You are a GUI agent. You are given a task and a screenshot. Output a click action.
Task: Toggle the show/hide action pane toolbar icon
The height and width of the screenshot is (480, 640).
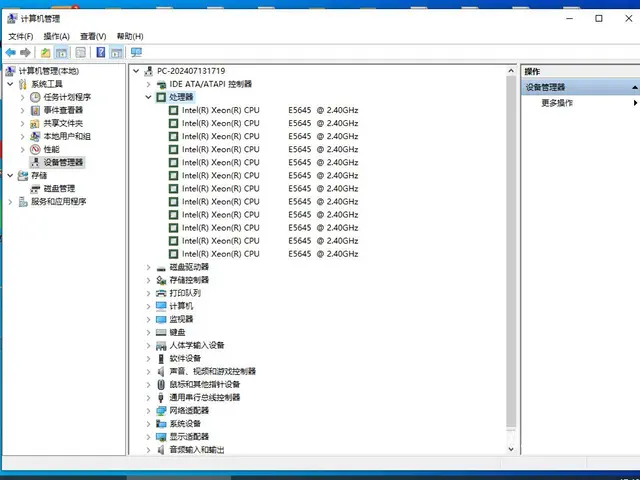[116, 52]
